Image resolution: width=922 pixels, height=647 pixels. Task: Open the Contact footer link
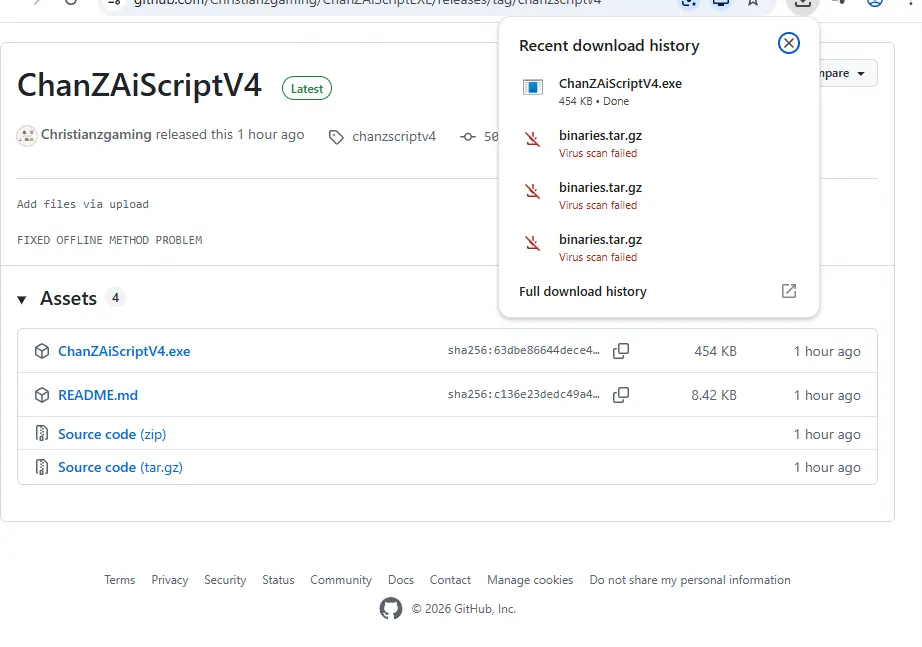(x=450, y=580)
